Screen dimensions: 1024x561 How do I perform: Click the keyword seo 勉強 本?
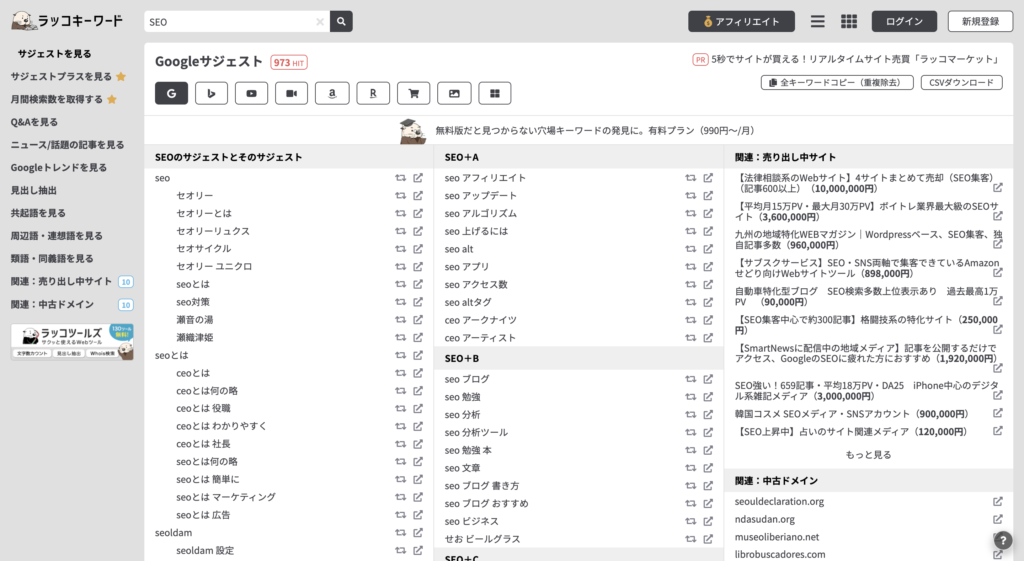coord(468,450)
